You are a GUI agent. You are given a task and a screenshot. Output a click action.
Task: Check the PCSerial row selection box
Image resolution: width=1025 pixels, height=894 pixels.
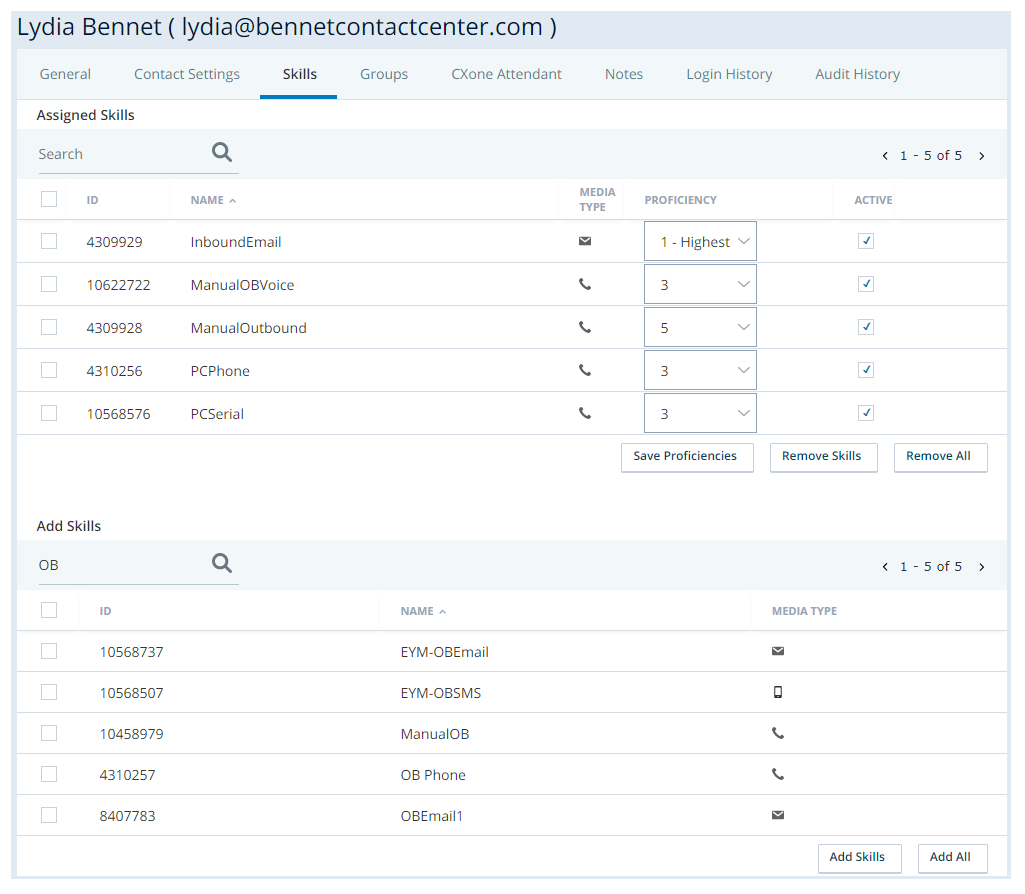tap(49, 413)
